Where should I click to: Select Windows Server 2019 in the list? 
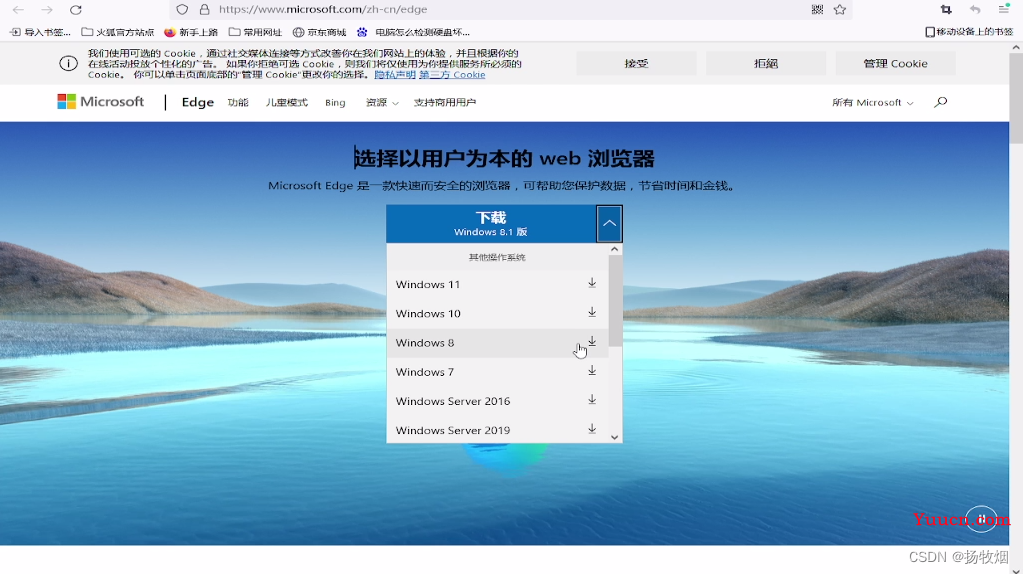[497, 430]
